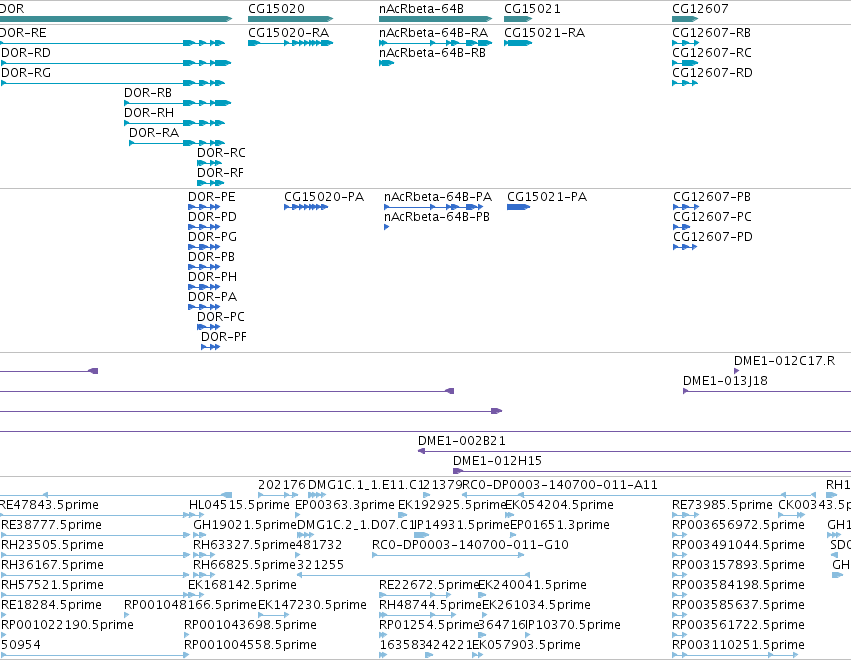Select the RP003561722.5prime EST
The height and width of the screenshot is (660, 851).
(x=679, y=636)
